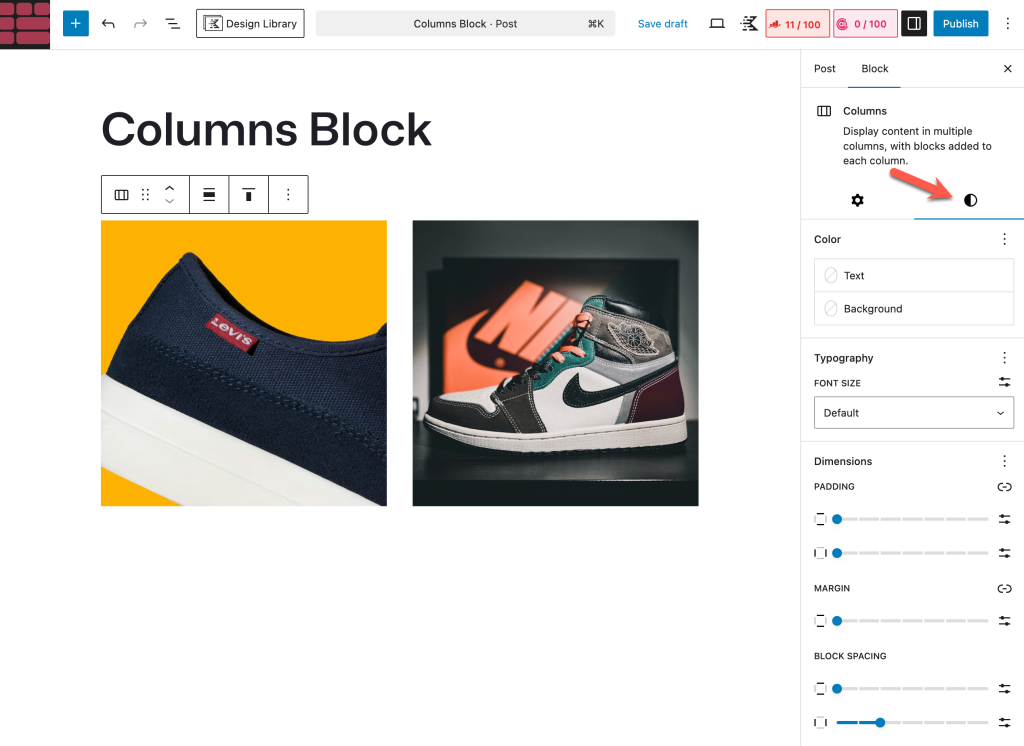Click the block inserter plus button
The height and width of the screenshot is (746, 1024).
[76, 24]
